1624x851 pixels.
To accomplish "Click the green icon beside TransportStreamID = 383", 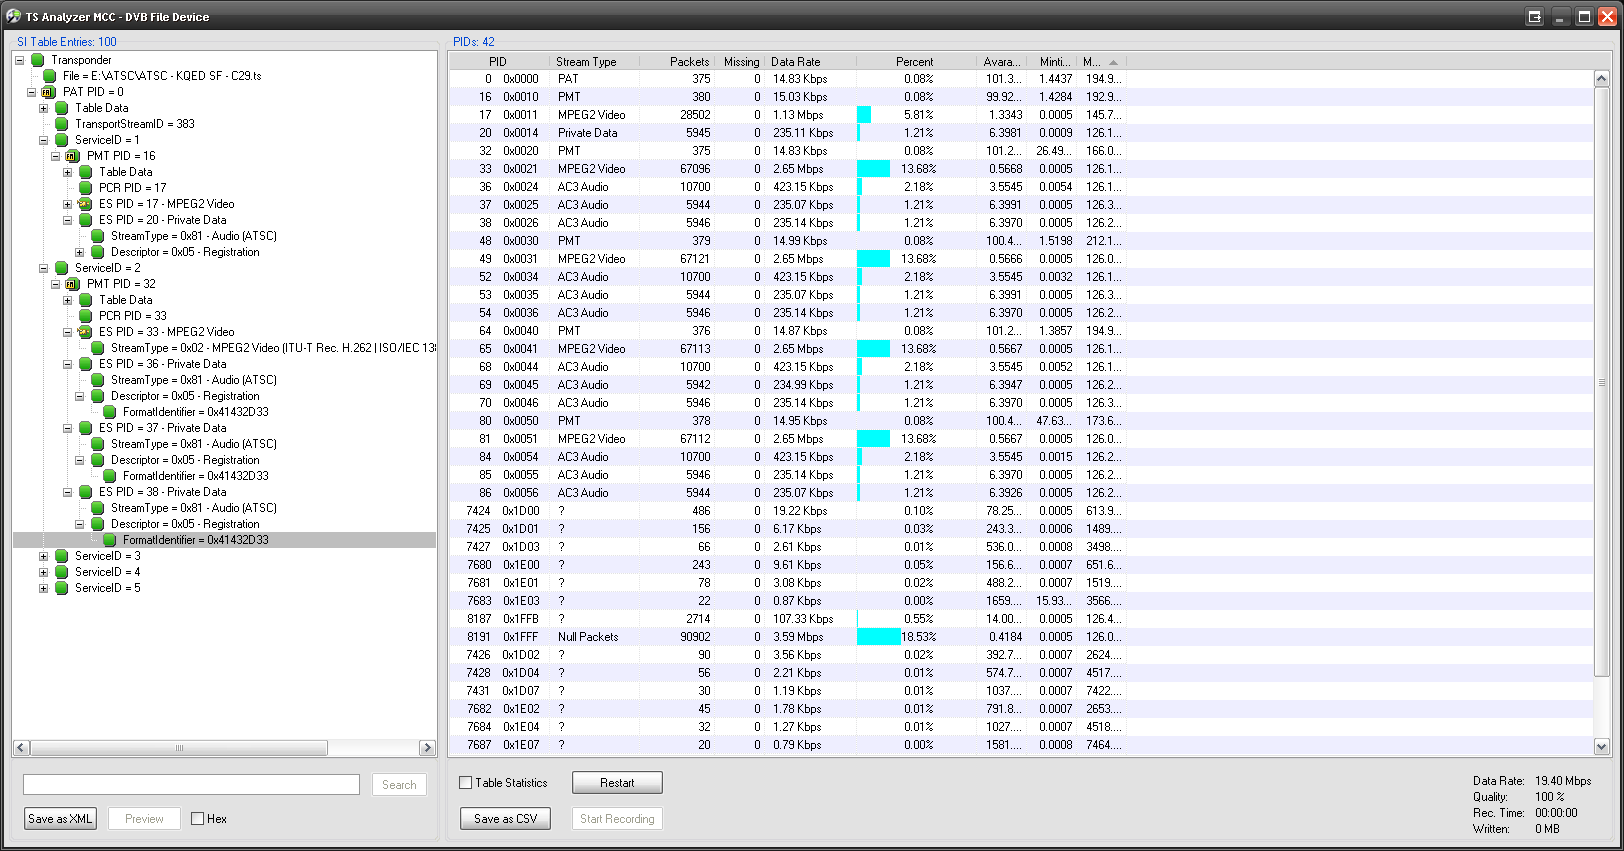I will [x=62, y=124].
